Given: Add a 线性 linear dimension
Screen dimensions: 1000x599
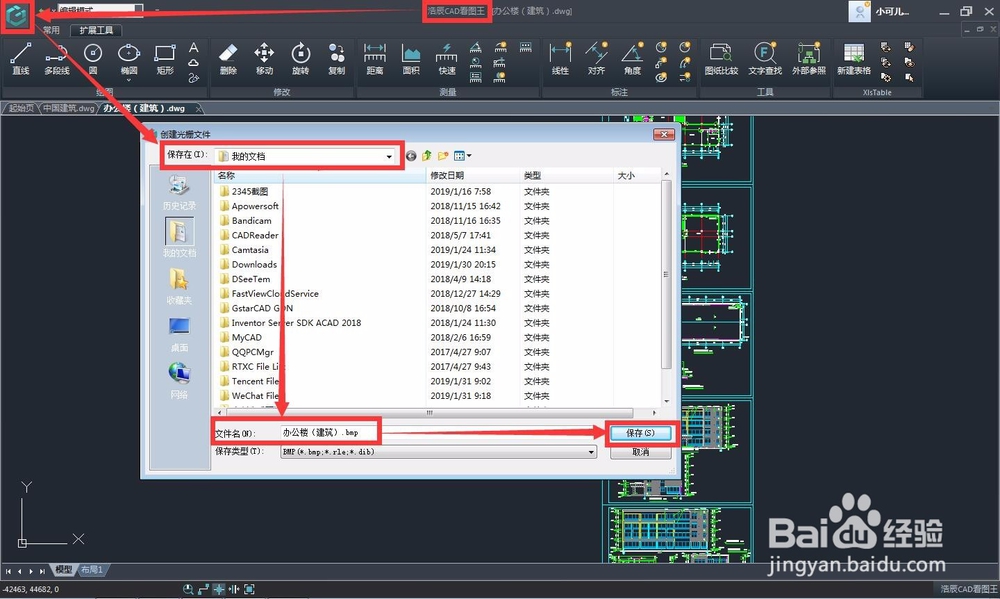Looking at the screenshot, I should point(560,59).
